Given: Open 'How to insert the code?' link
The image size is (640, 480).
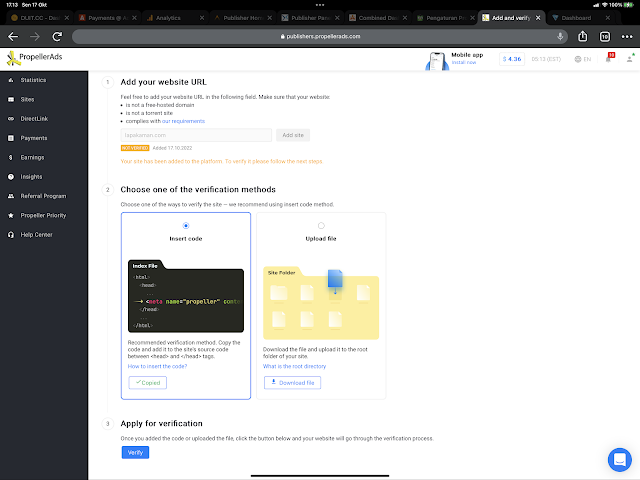Looking at the screenshot, I should click(x=157, y=367).
